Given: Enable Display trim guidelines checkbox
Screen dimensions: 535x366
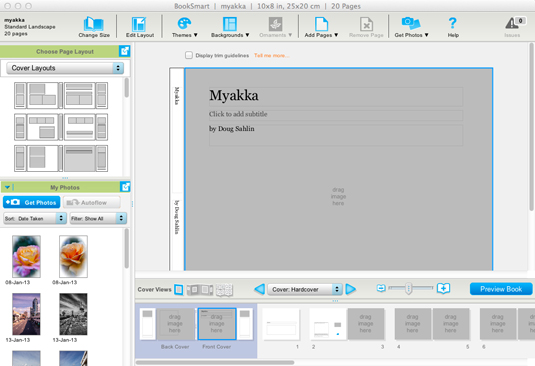Looking at the screenshot, I should click(189, 55).
